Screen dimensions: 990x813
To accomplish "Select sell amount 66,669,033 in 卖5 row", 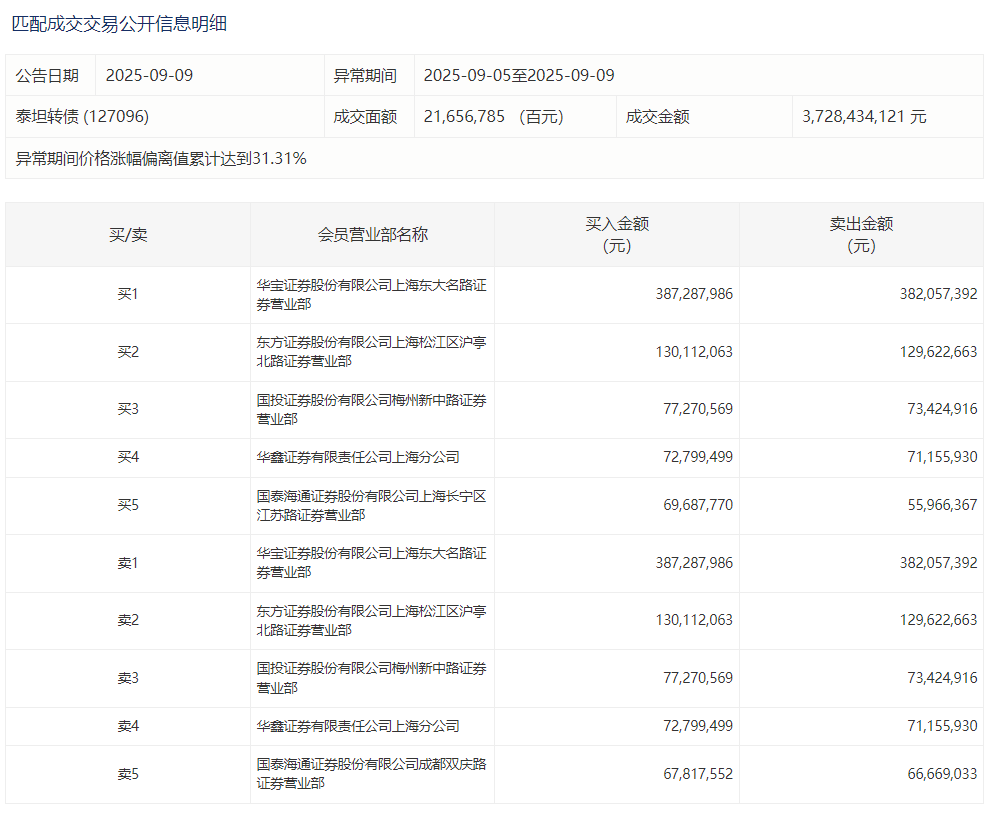I will 938,774.
